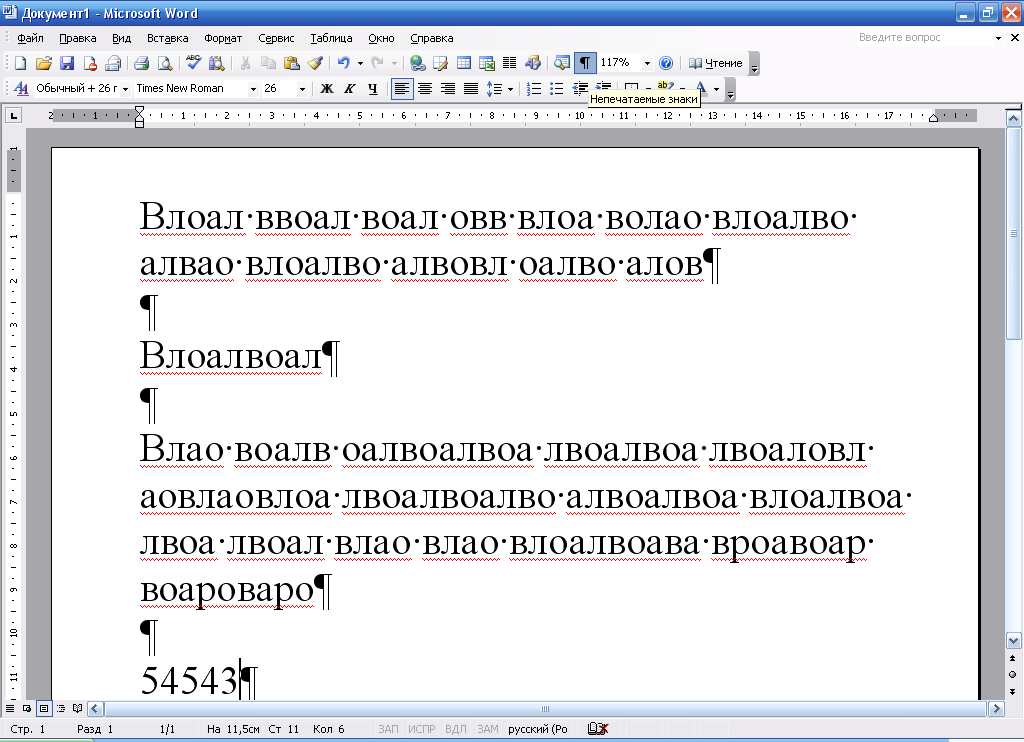
Task: Click the highlight color ab marker
Action: click(x=665, y=87)
